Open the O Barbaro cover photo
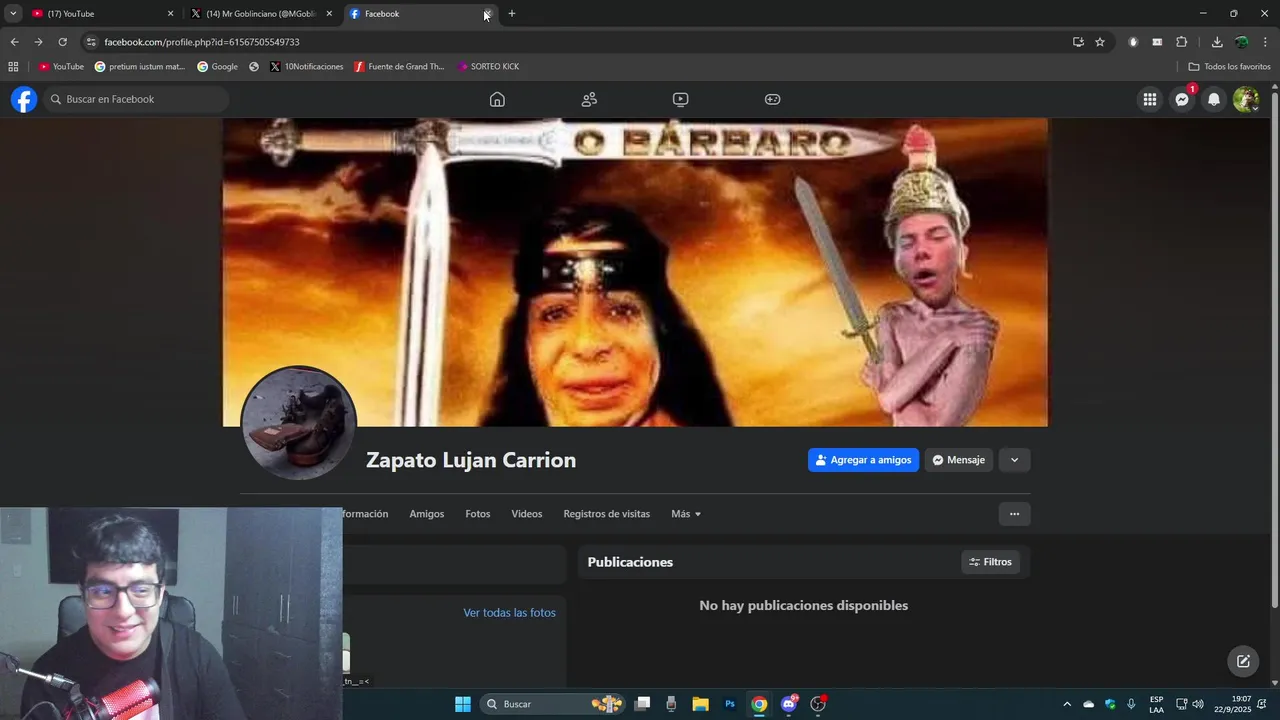Screen dimensions: 1280x720 coord(635,272)
